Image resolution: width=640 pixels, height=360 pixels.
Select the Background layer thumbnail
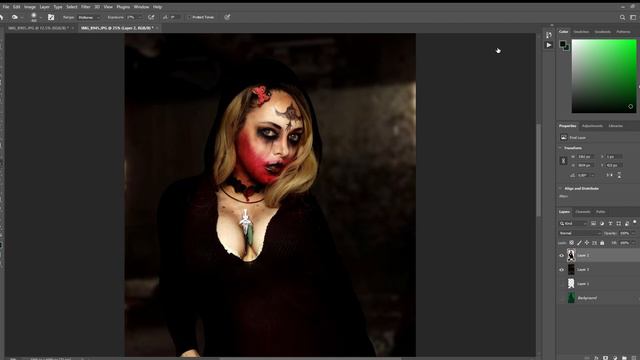click(571, 298)
